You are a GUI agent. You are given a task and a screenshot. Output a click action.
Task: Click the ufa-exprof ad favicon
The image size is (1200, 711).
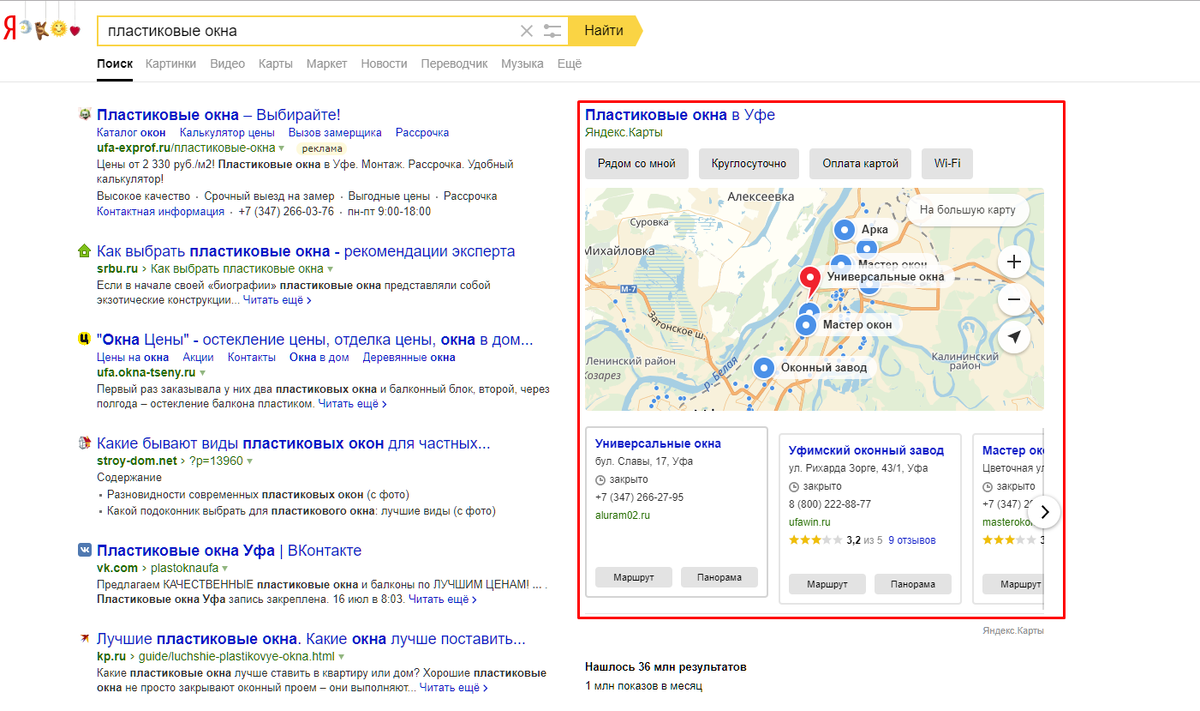coord(85,115)
